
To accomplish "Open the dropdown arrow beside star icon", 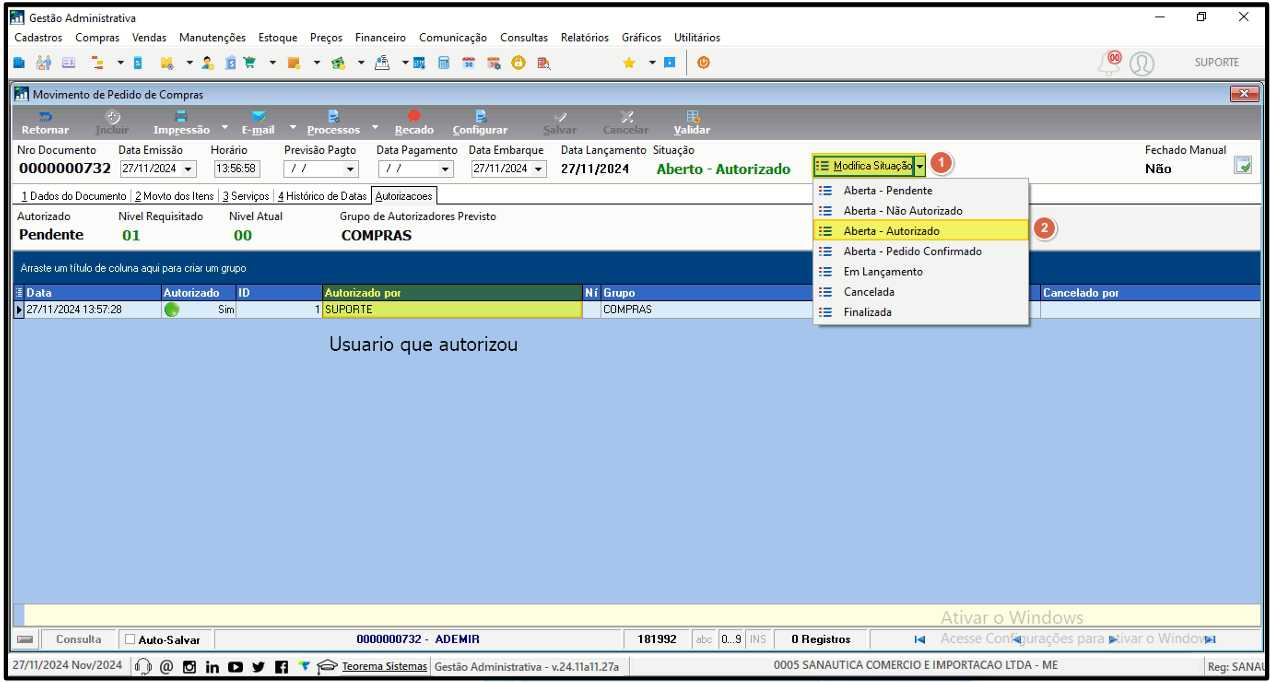I will pos(651,62).
